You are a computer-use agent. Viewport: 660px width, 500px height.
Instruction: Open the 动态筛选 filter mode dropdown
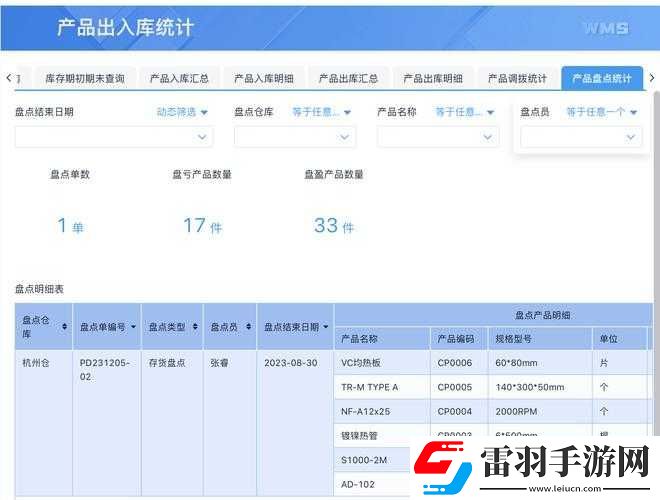[182, 112]
